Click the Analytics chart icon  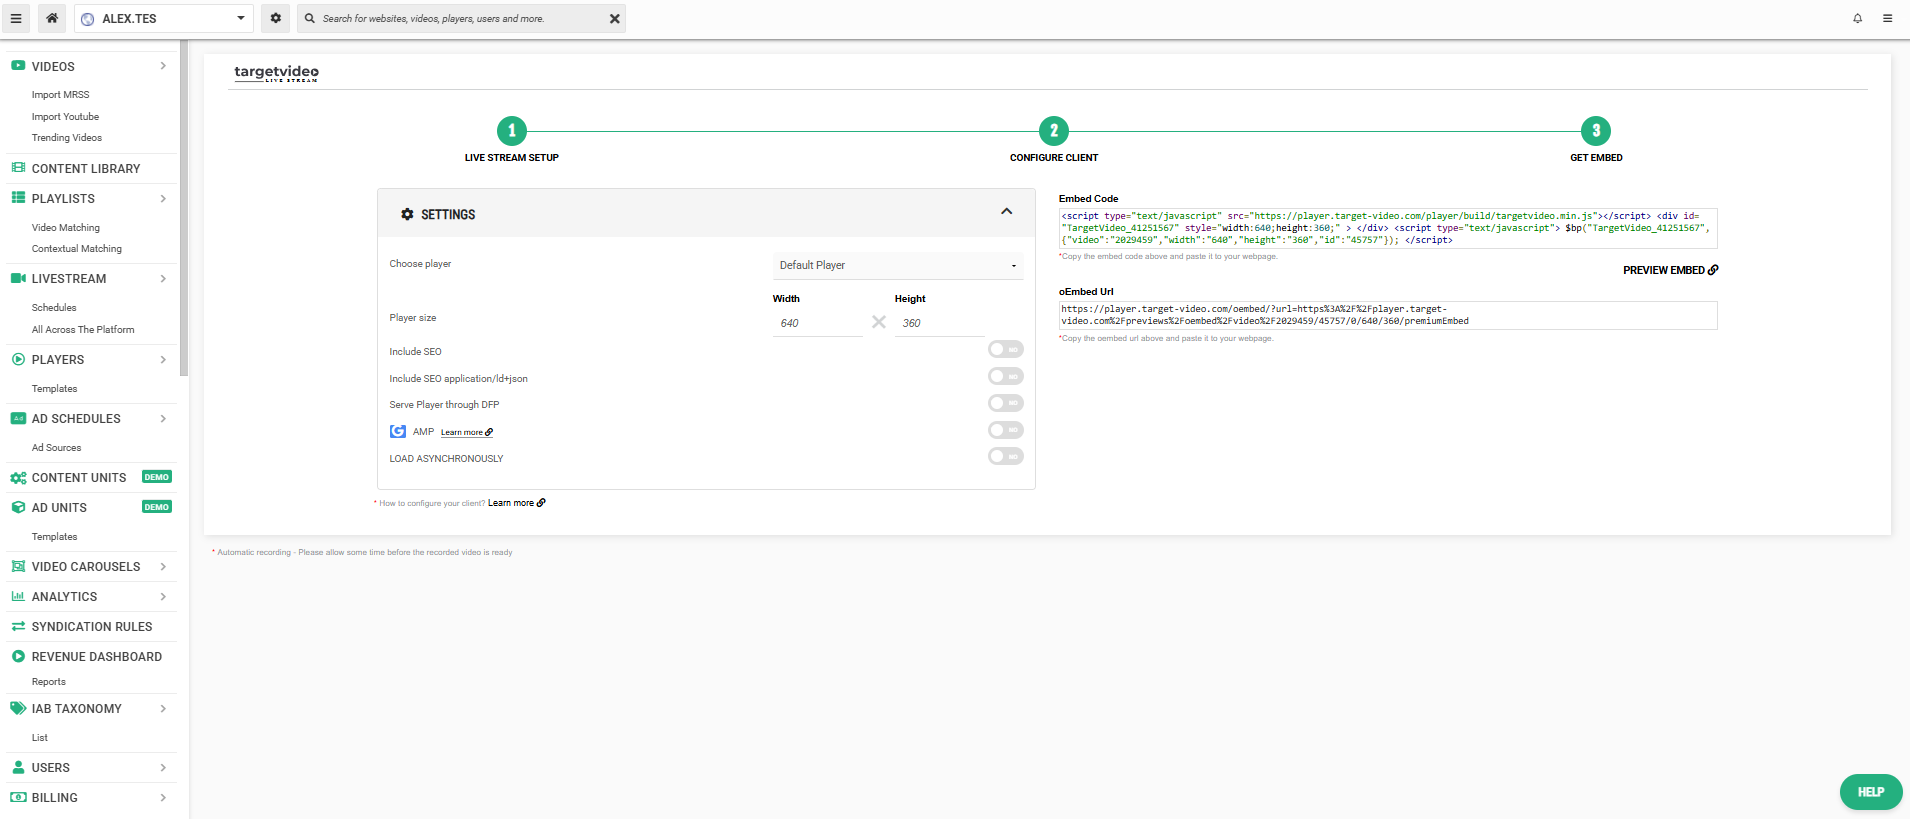pos(18,596)
